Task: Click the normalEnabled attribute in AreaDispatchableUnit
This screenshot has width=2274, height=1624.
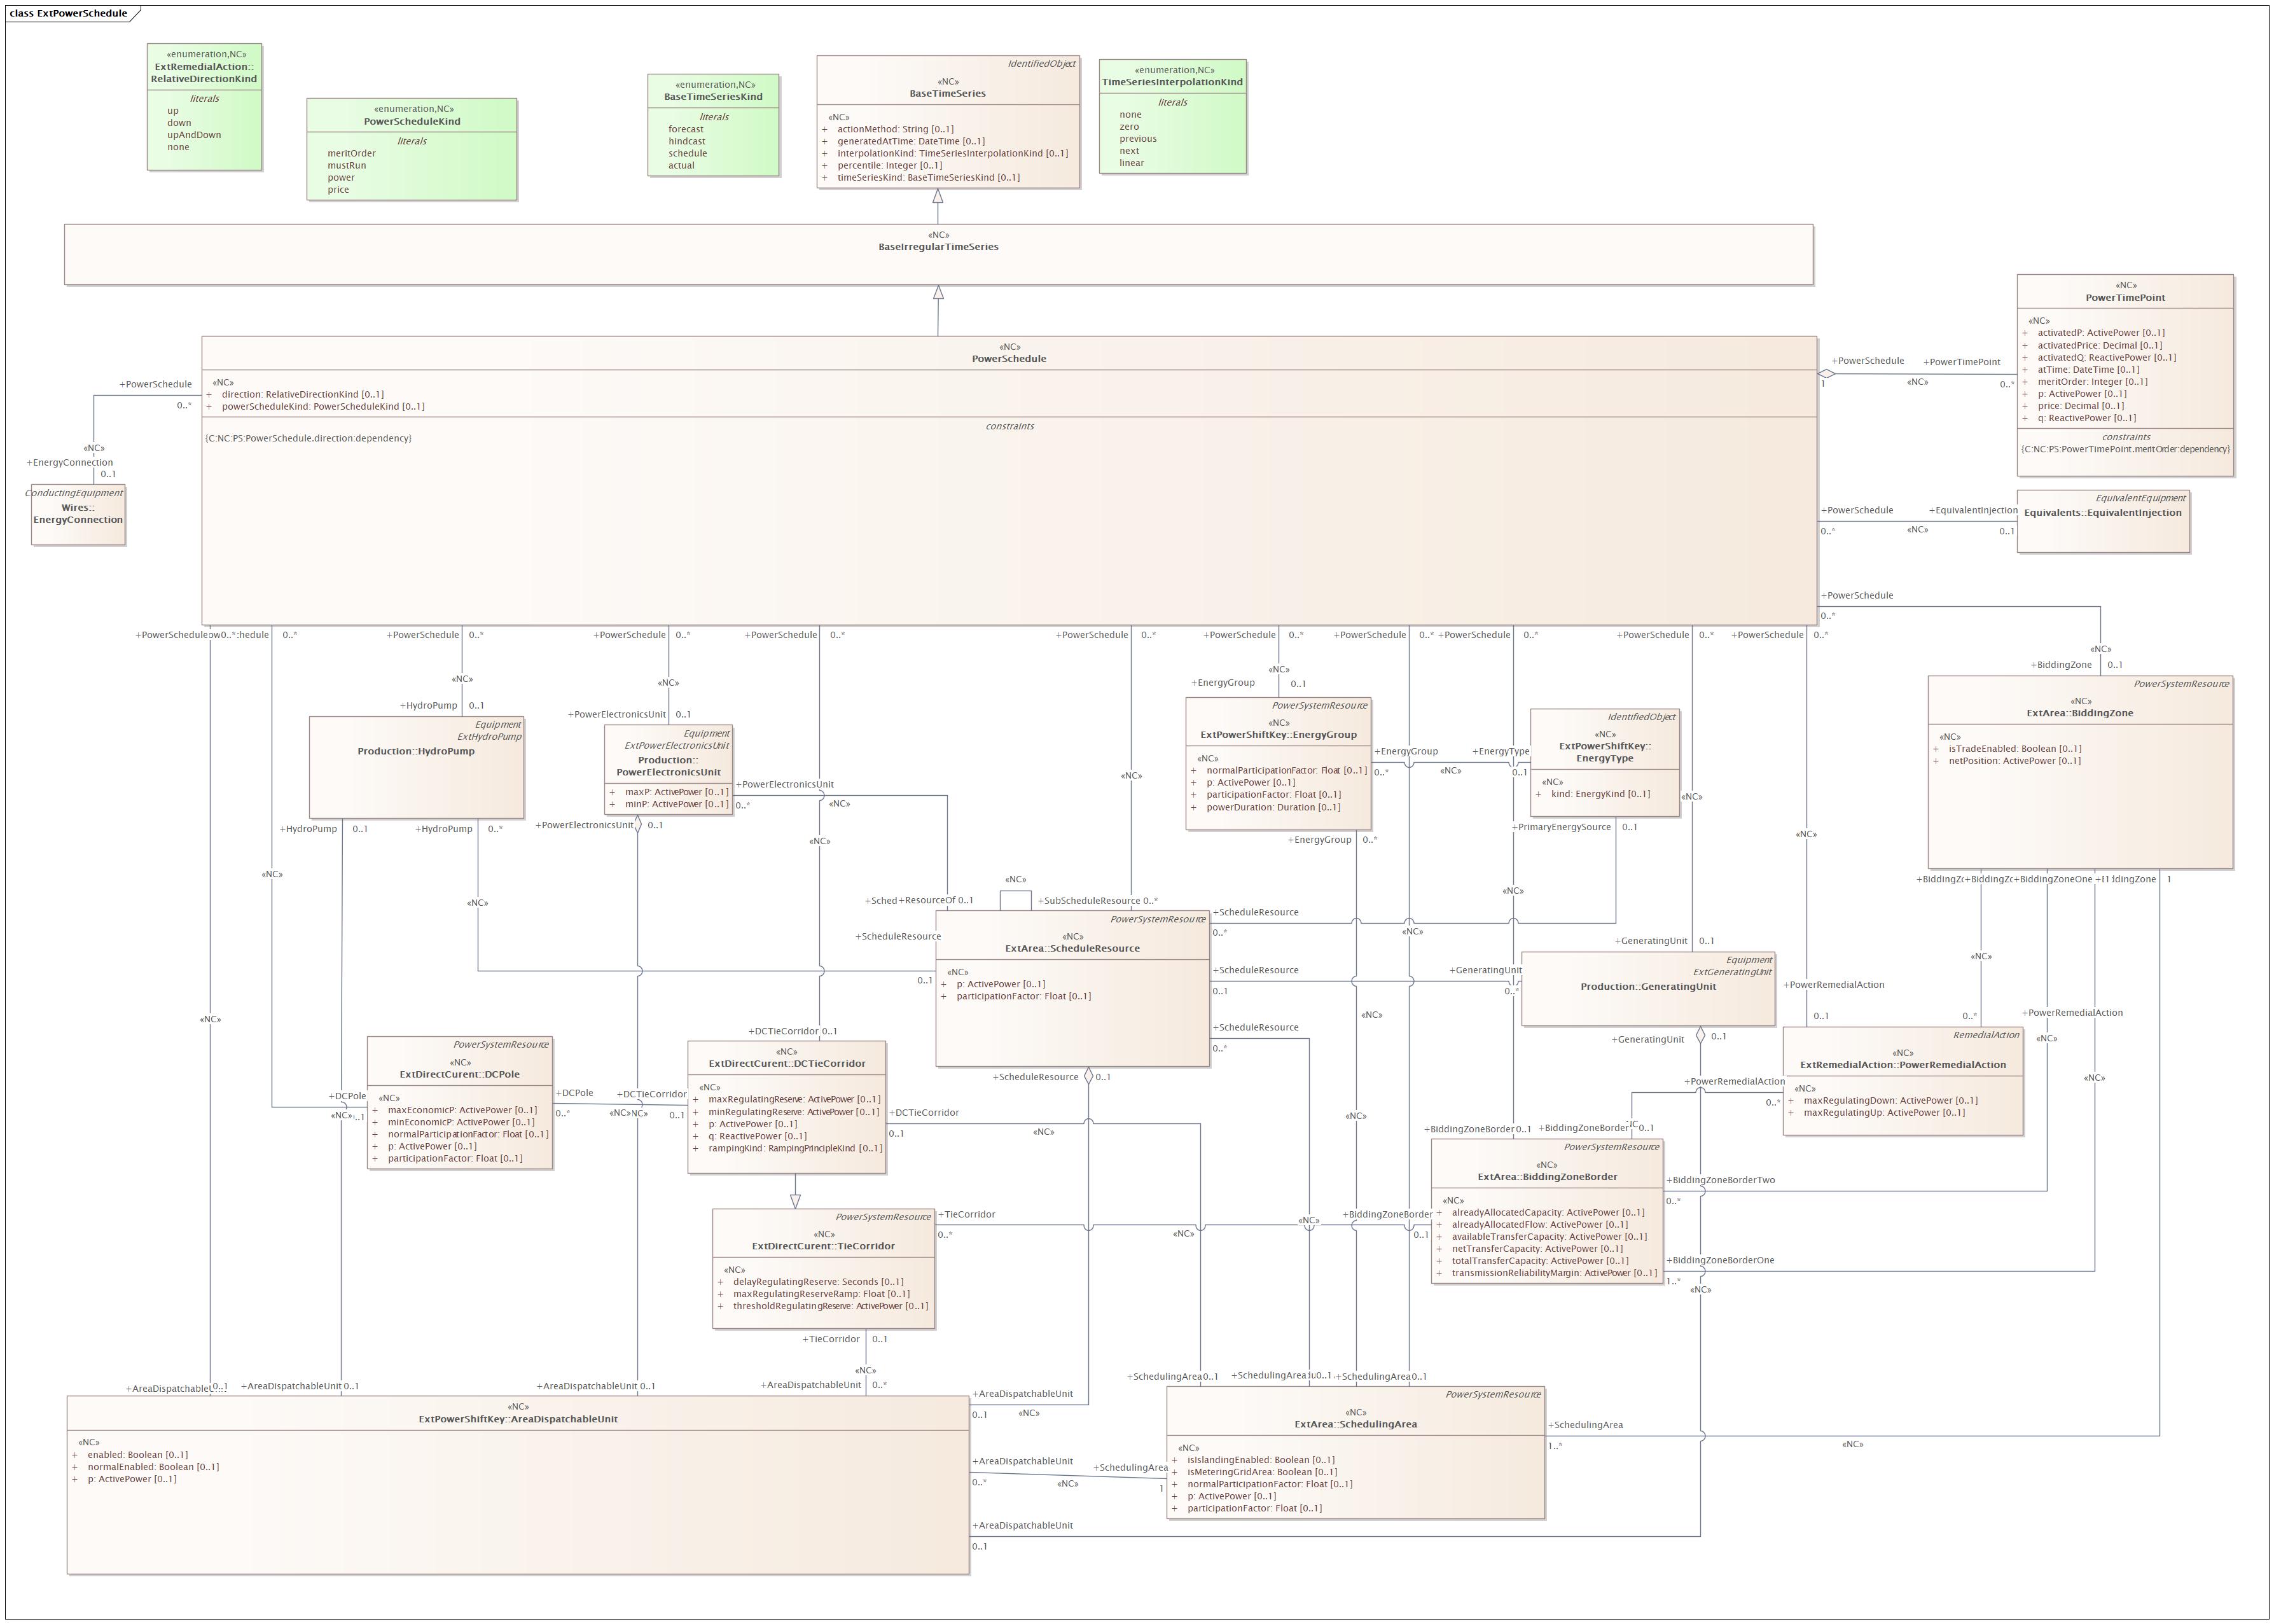Action: point(153,1468)
